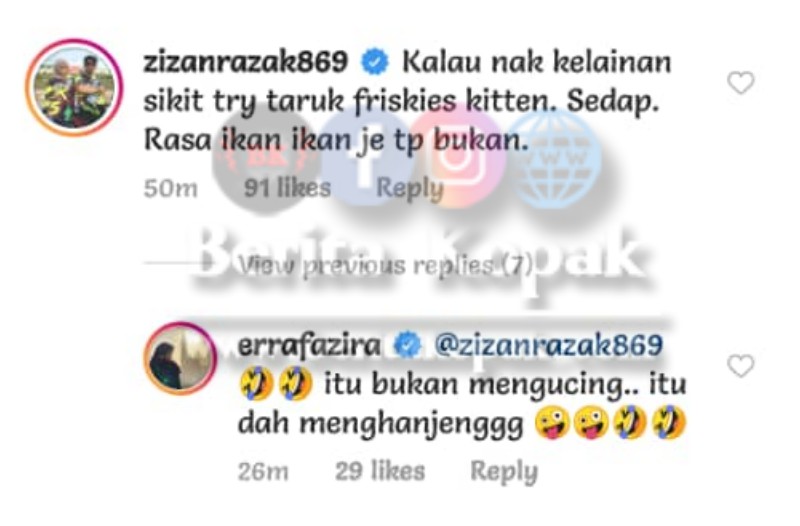Expand View previous replies (7)
Viewport: 800px width, 526px height.
point(386,265)
